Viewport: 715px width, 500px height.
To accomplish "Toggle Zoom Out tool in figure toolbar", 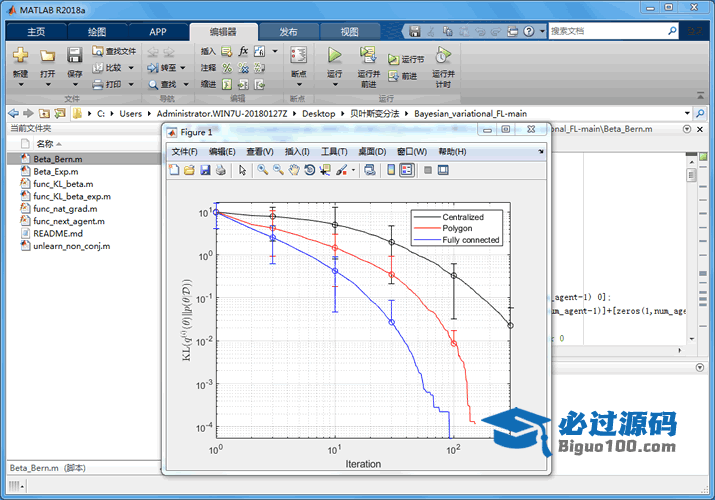I will (278, 170).
